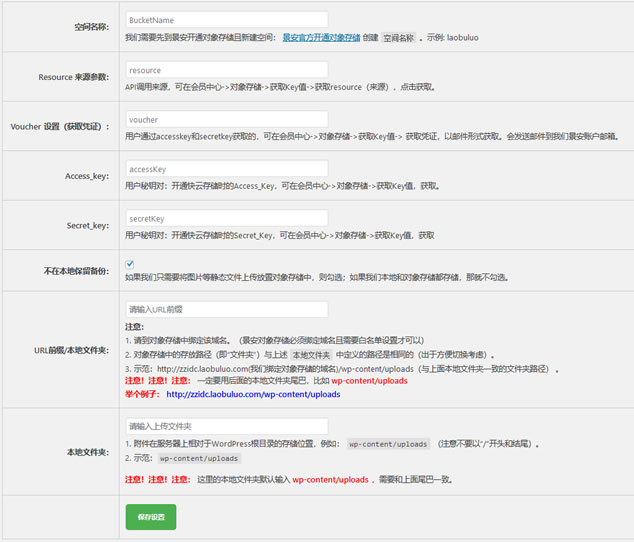634x542 pixels.
Task: Focus the 请输入上传文件夹 input field
Action: point(226,426)
